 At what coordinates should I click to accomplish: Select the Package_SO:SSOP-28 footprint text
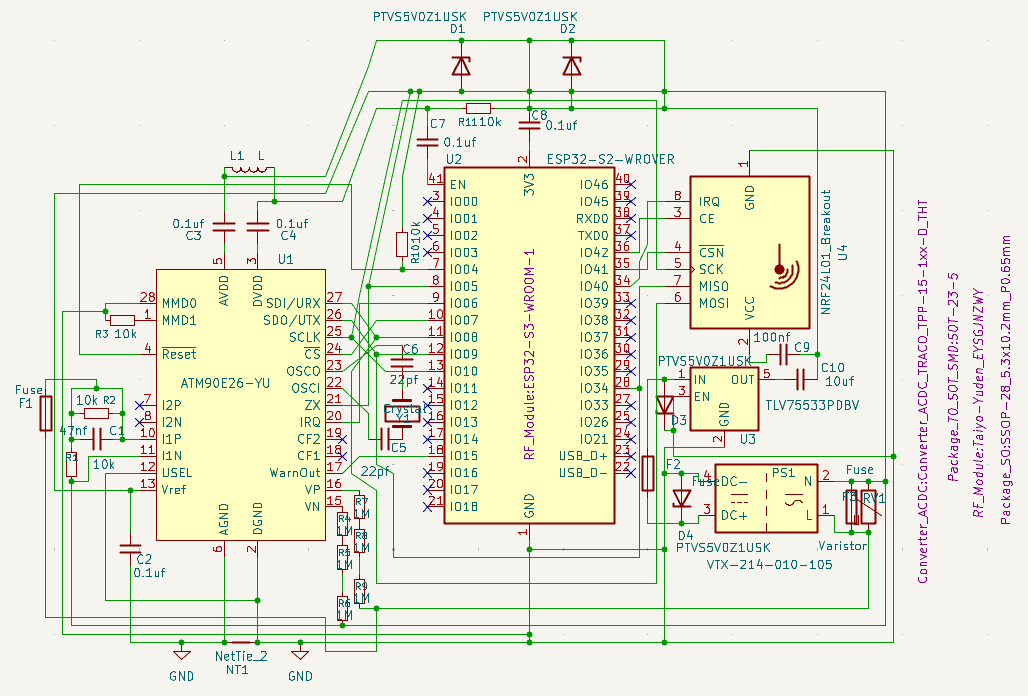tap(1006, 381)
